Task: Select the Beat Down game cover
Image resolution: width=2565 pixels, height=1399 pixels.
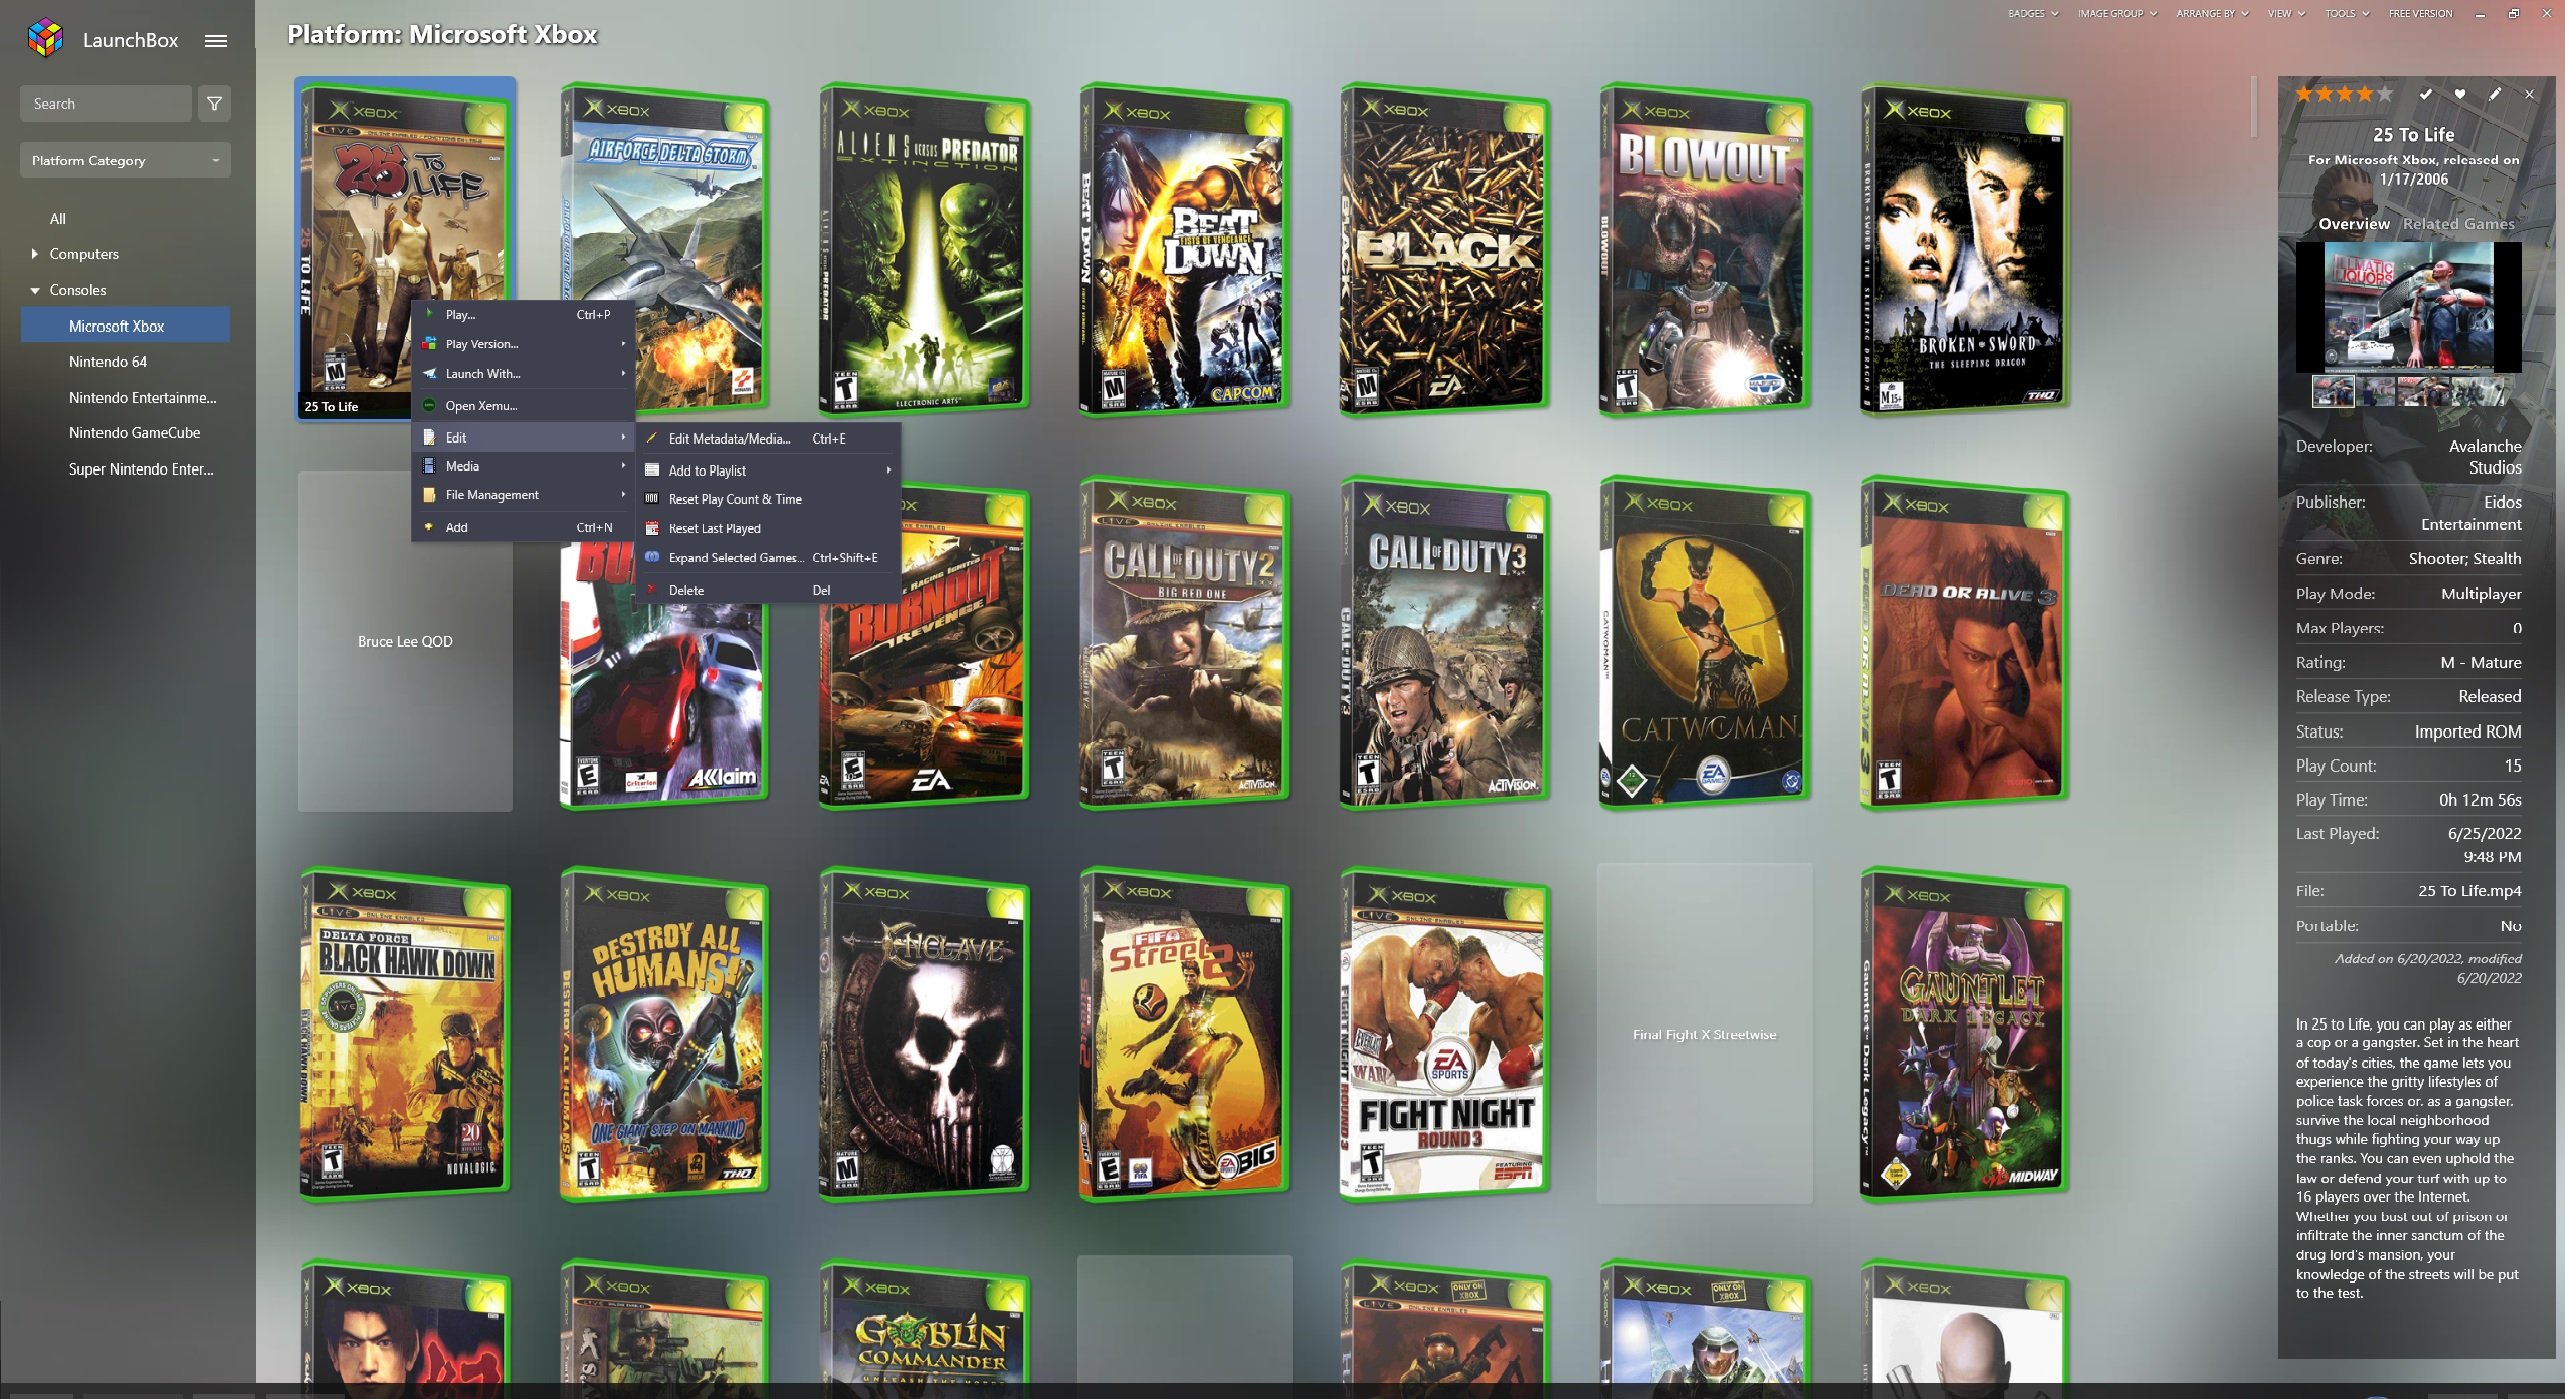Action: pos(1184,250)
